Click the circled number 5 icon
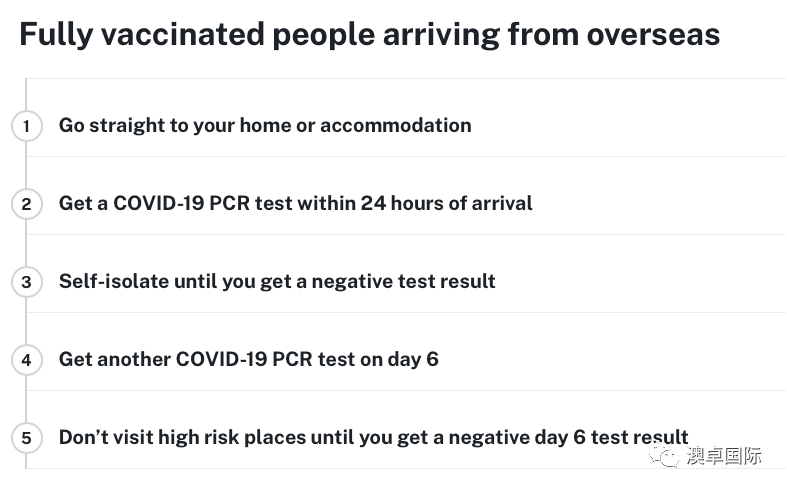787x490 pixels. 26,438
